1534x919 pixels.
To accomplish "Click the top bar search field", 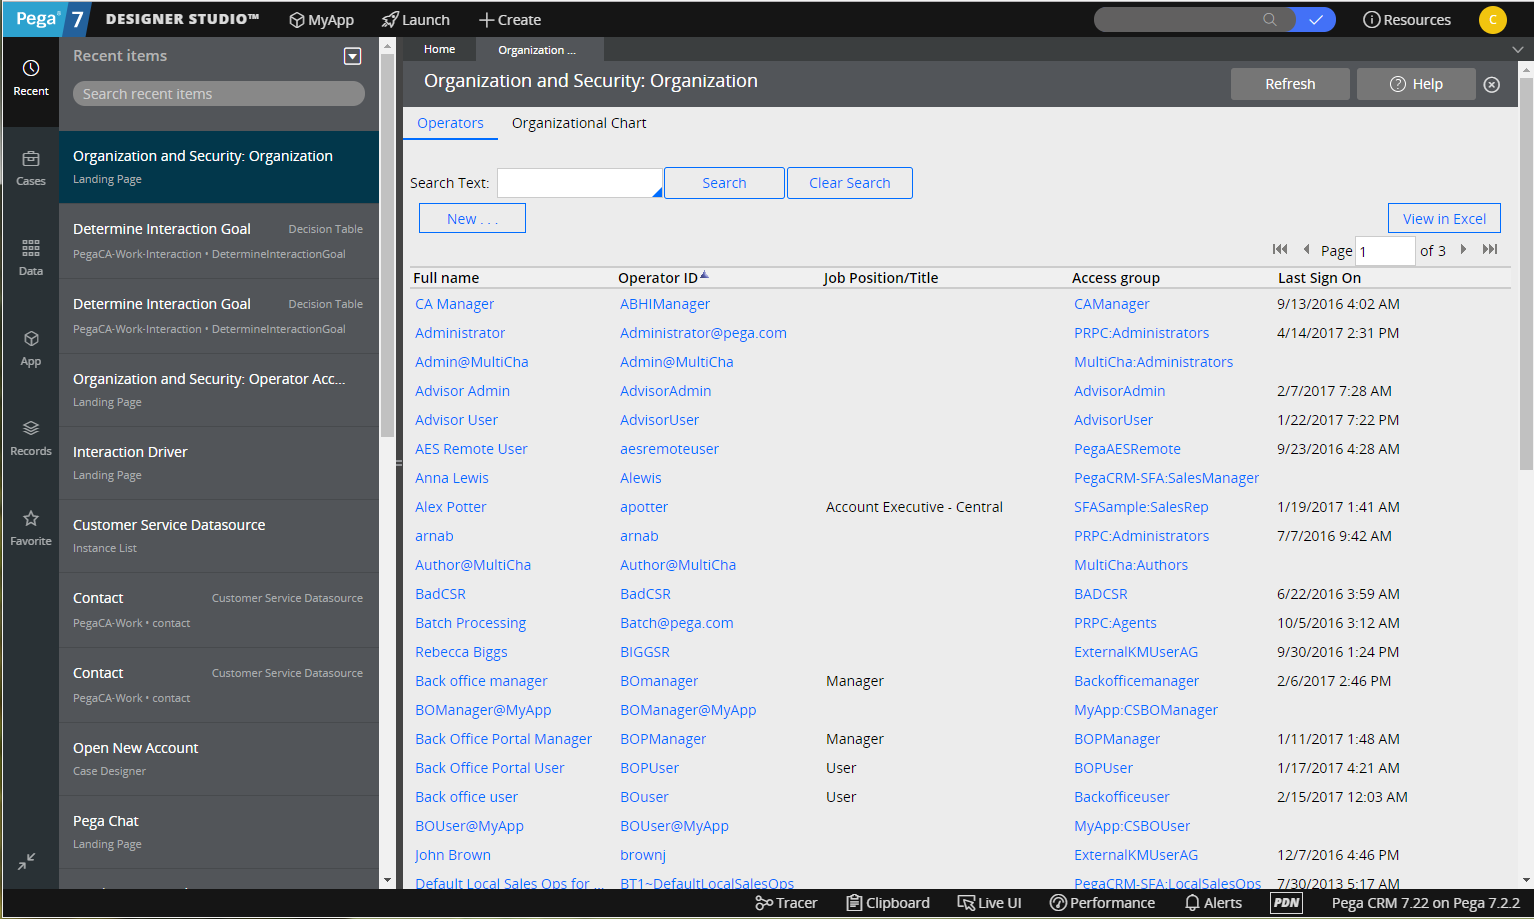I will tap(1194, 19).
